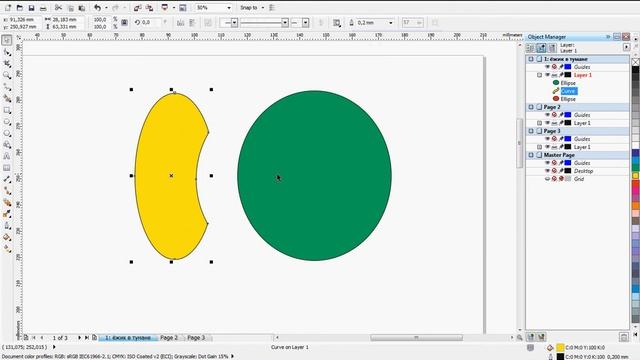
Task: Select red Ellipse in Object Manager
Action: [x=568, y=99]
